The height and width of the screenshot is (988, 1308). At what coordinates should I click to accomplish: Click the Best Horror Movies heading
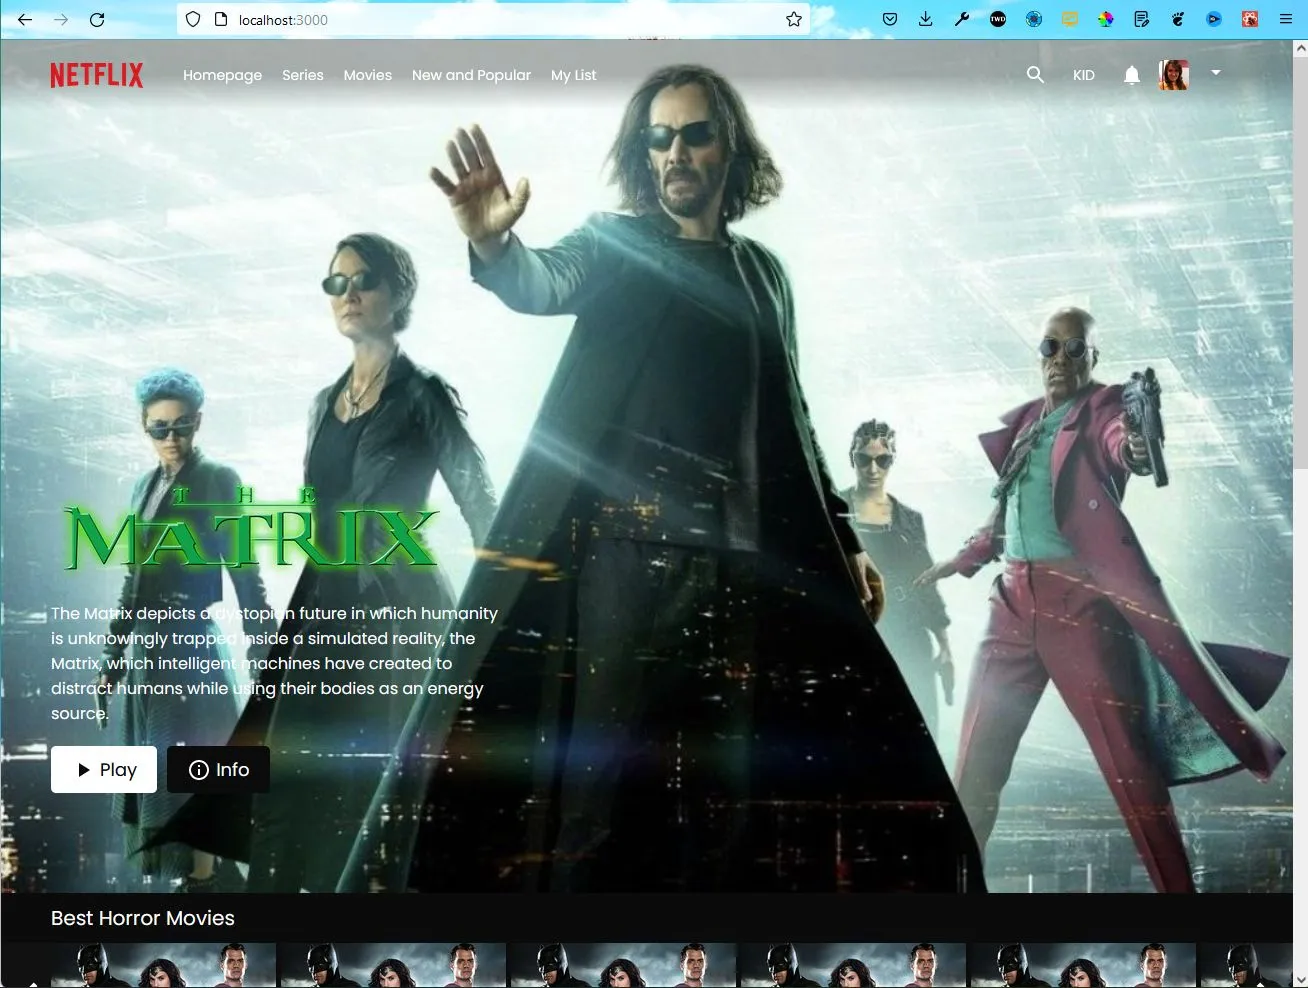pyautogui.click(x=143, y=918)
